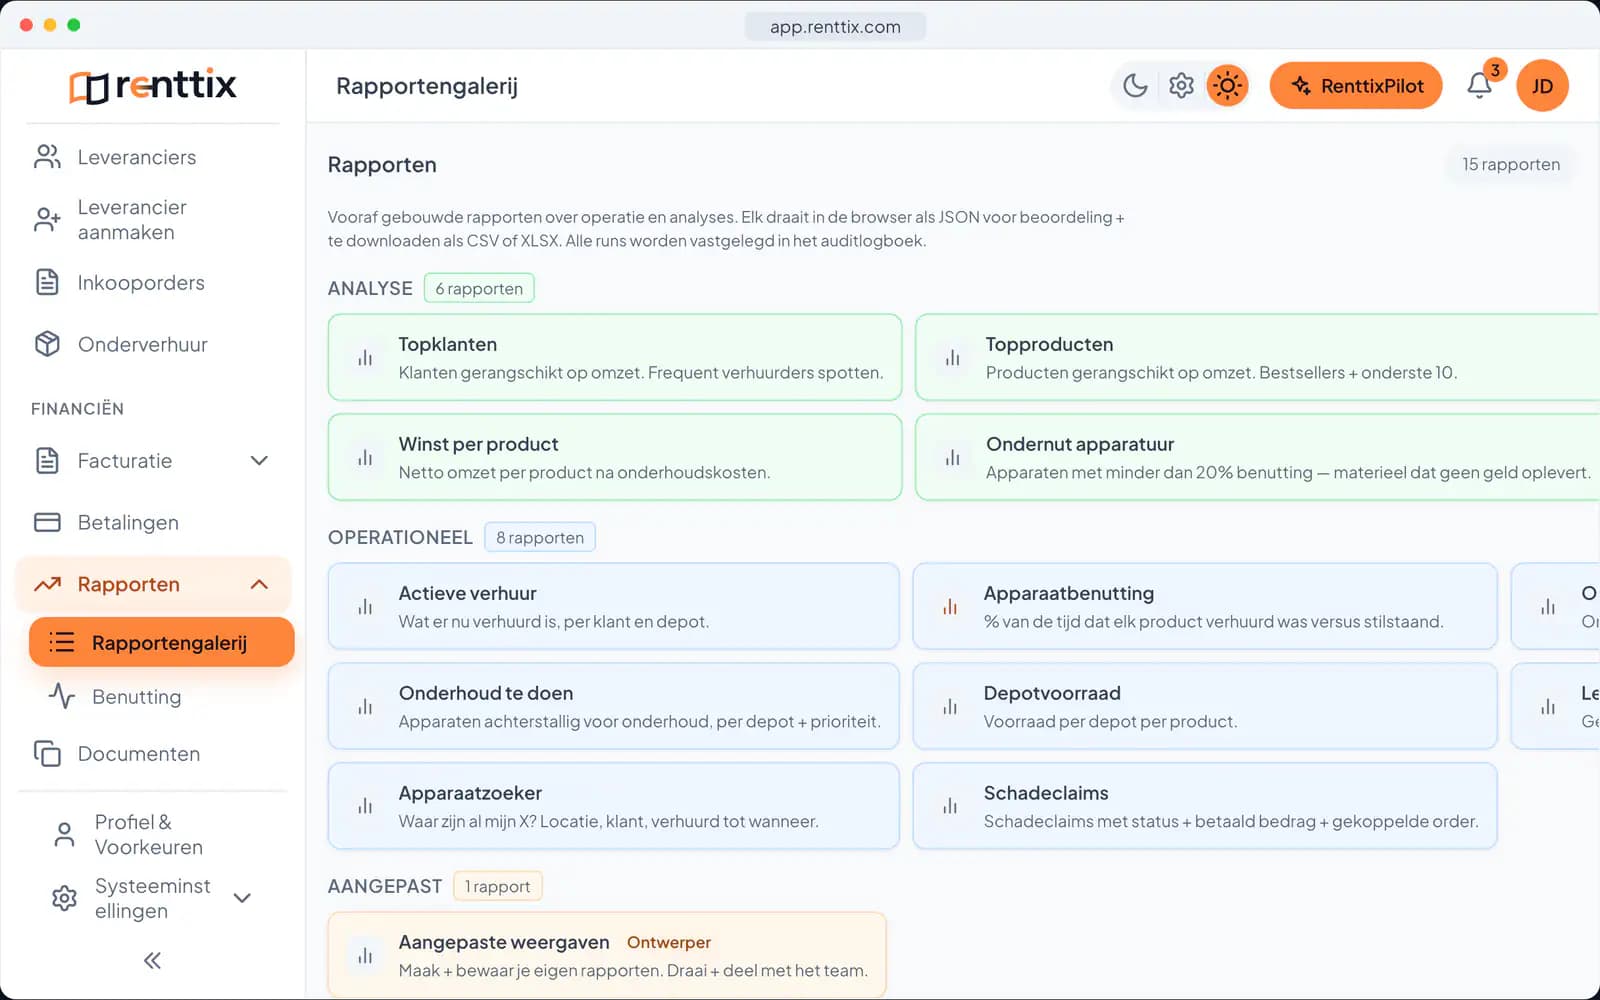Collapse the sidebar with double-chevron icon
The image size is (1600, 1000).
[152, 961]
